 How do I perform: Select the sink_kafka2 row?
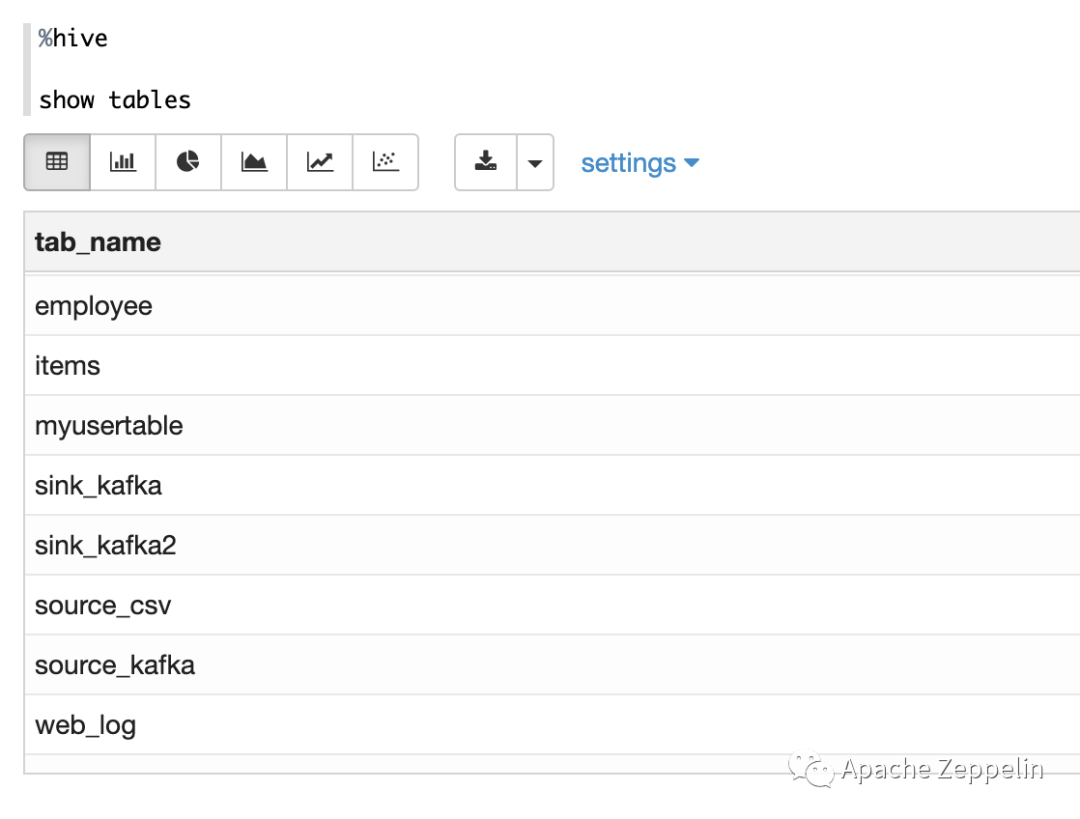pos(552,546)
